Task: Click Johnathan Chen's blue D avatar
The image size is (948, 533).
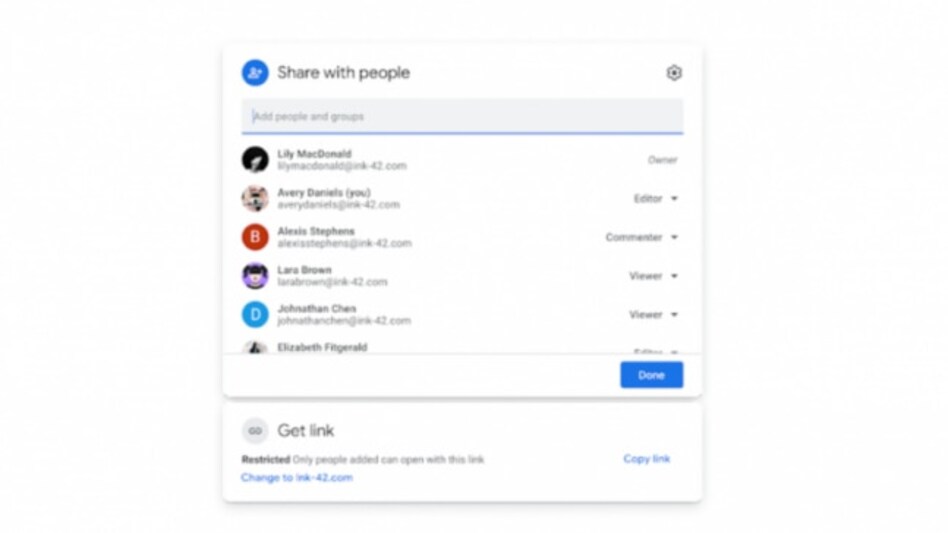Action: (x=255, y=315)
